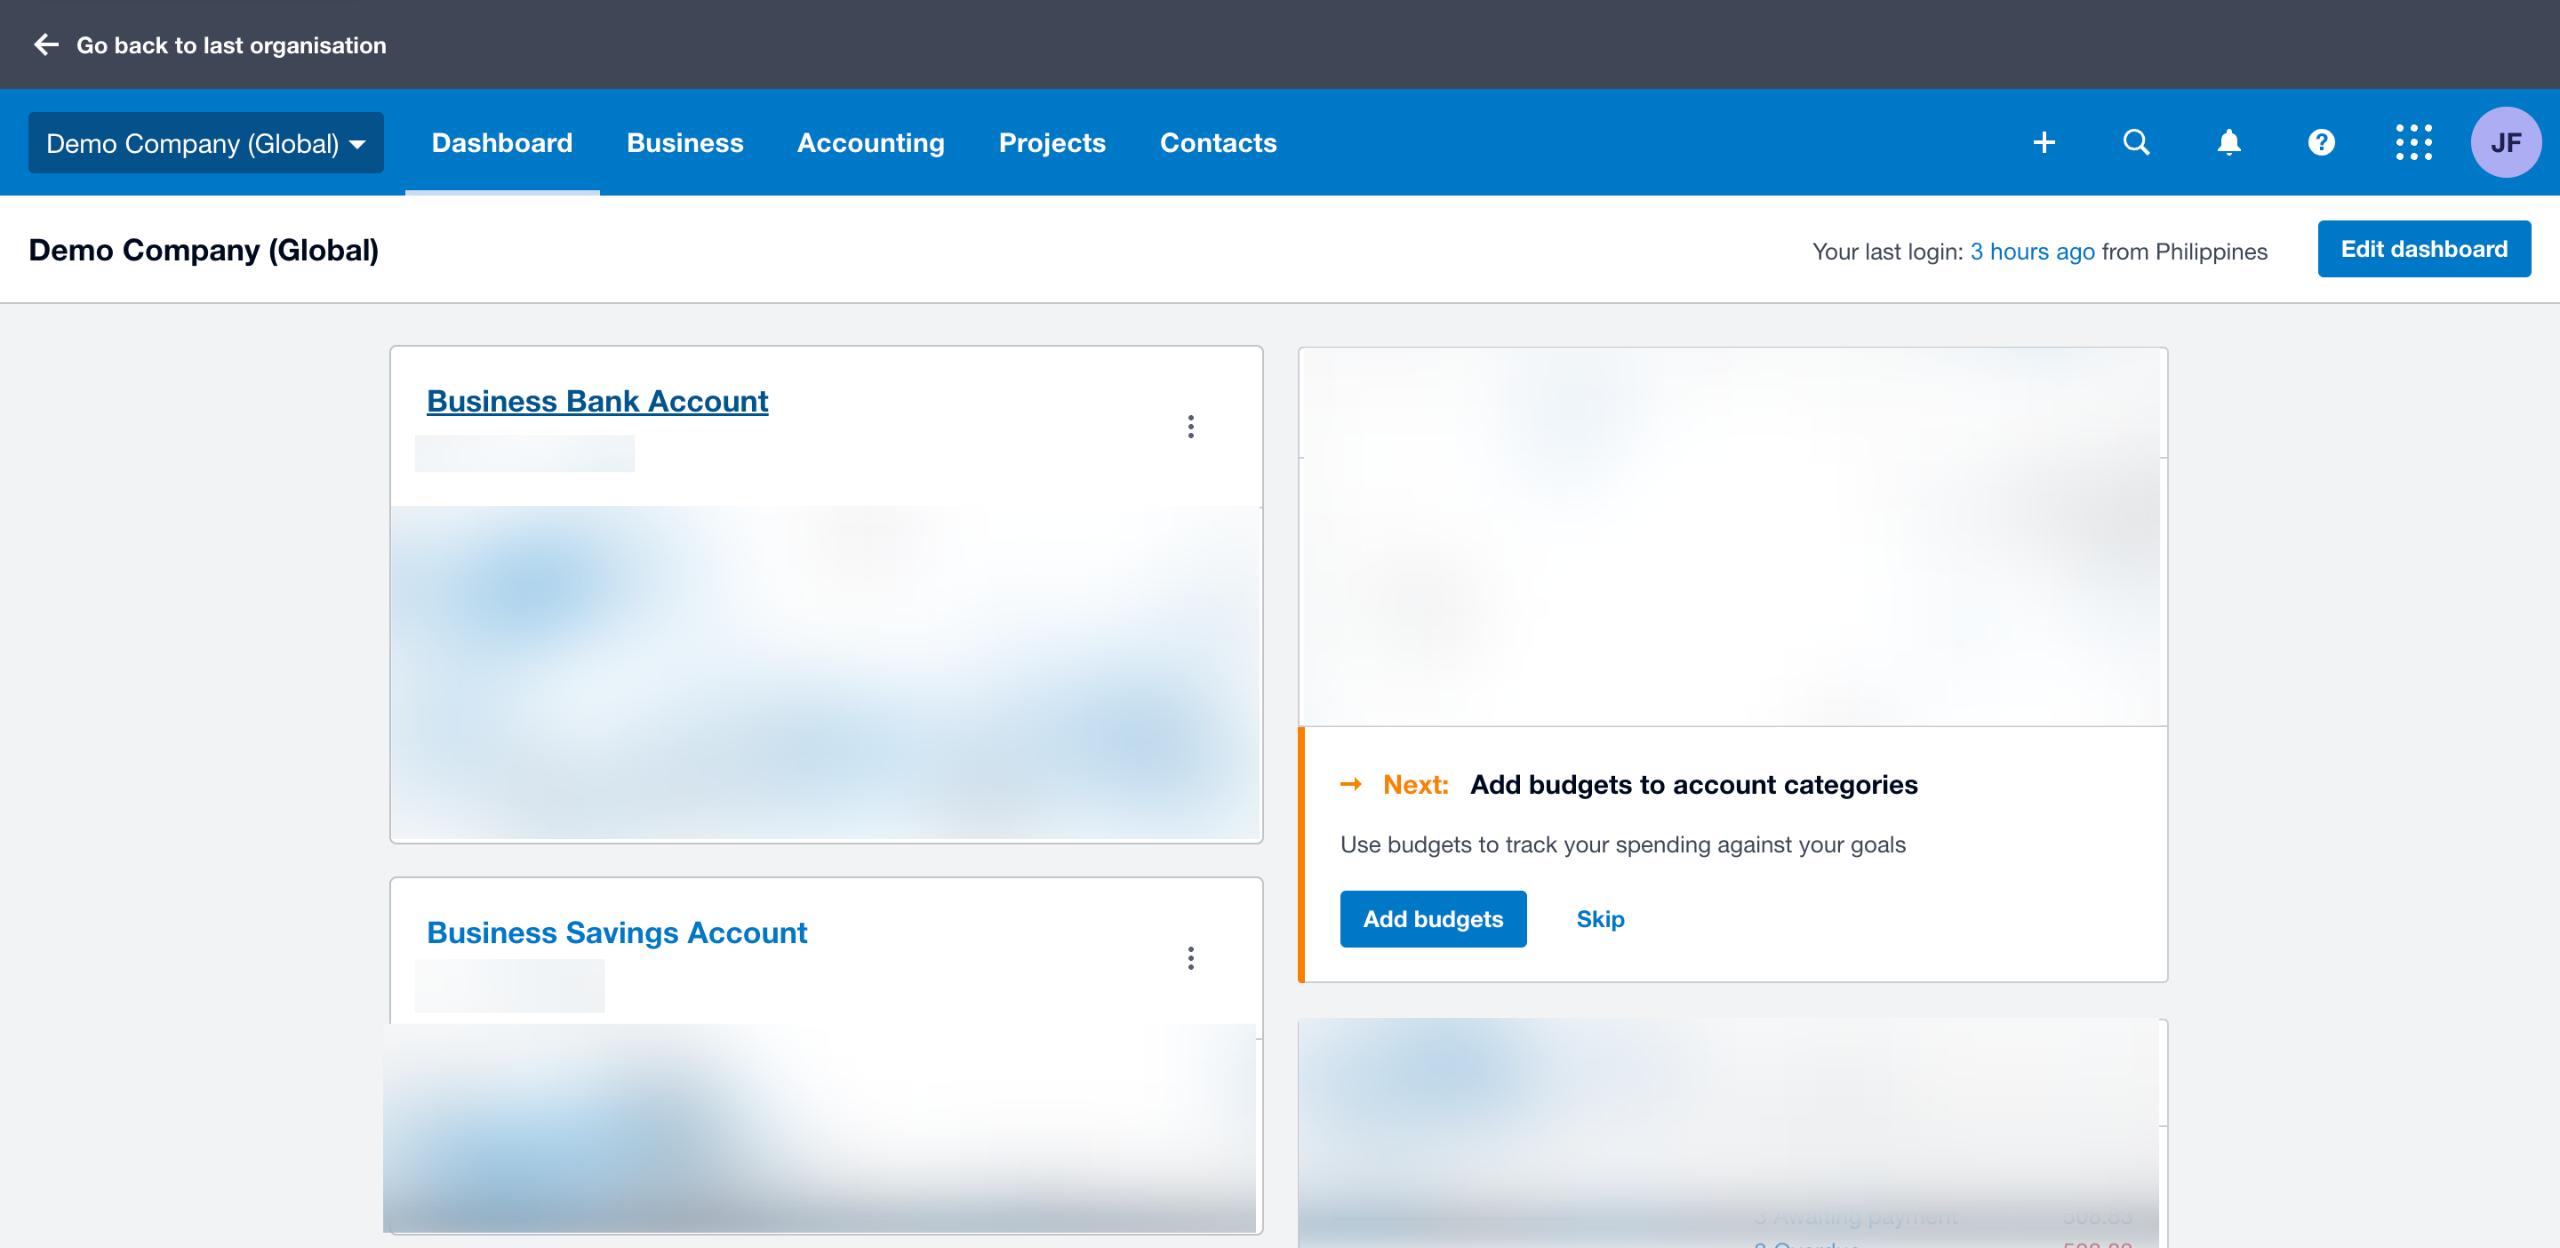Click the 3 hours ago login link

[x=2032, y=252]
